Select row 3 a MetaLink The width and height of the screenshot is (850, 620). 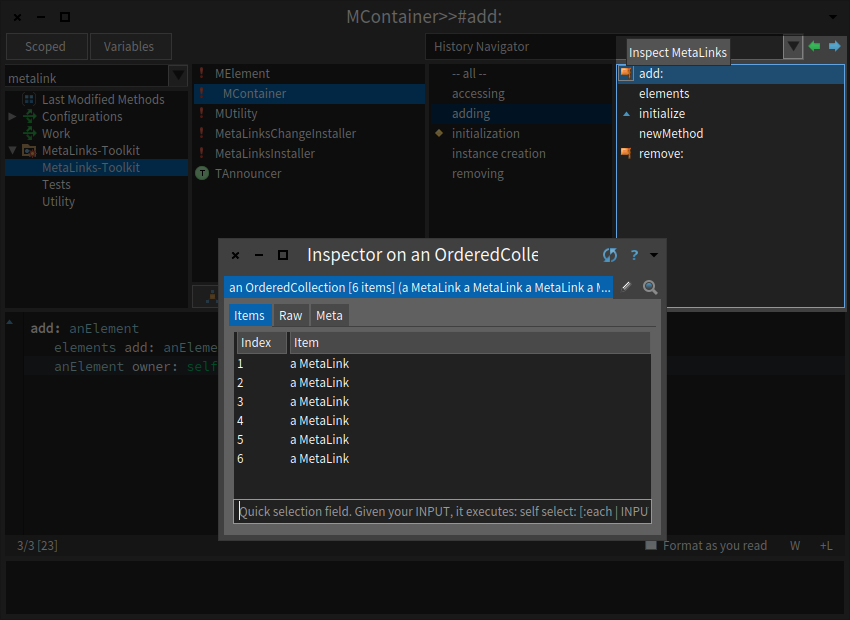(442, 402)
